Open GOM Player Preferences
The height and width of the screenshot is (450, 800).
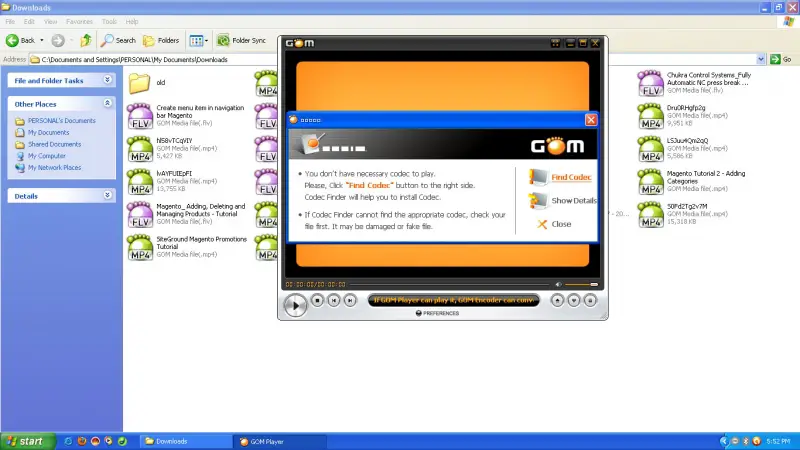pos(437,313)
